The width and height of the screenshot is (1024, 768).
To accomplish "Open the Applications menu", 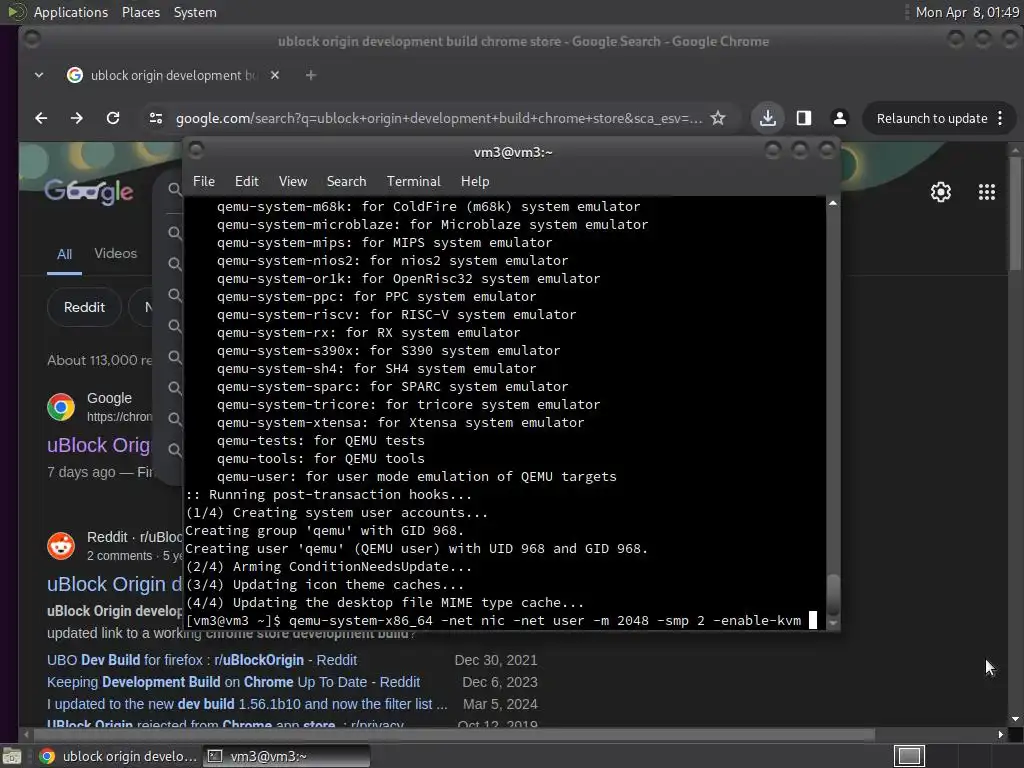I will click(71, 12).
